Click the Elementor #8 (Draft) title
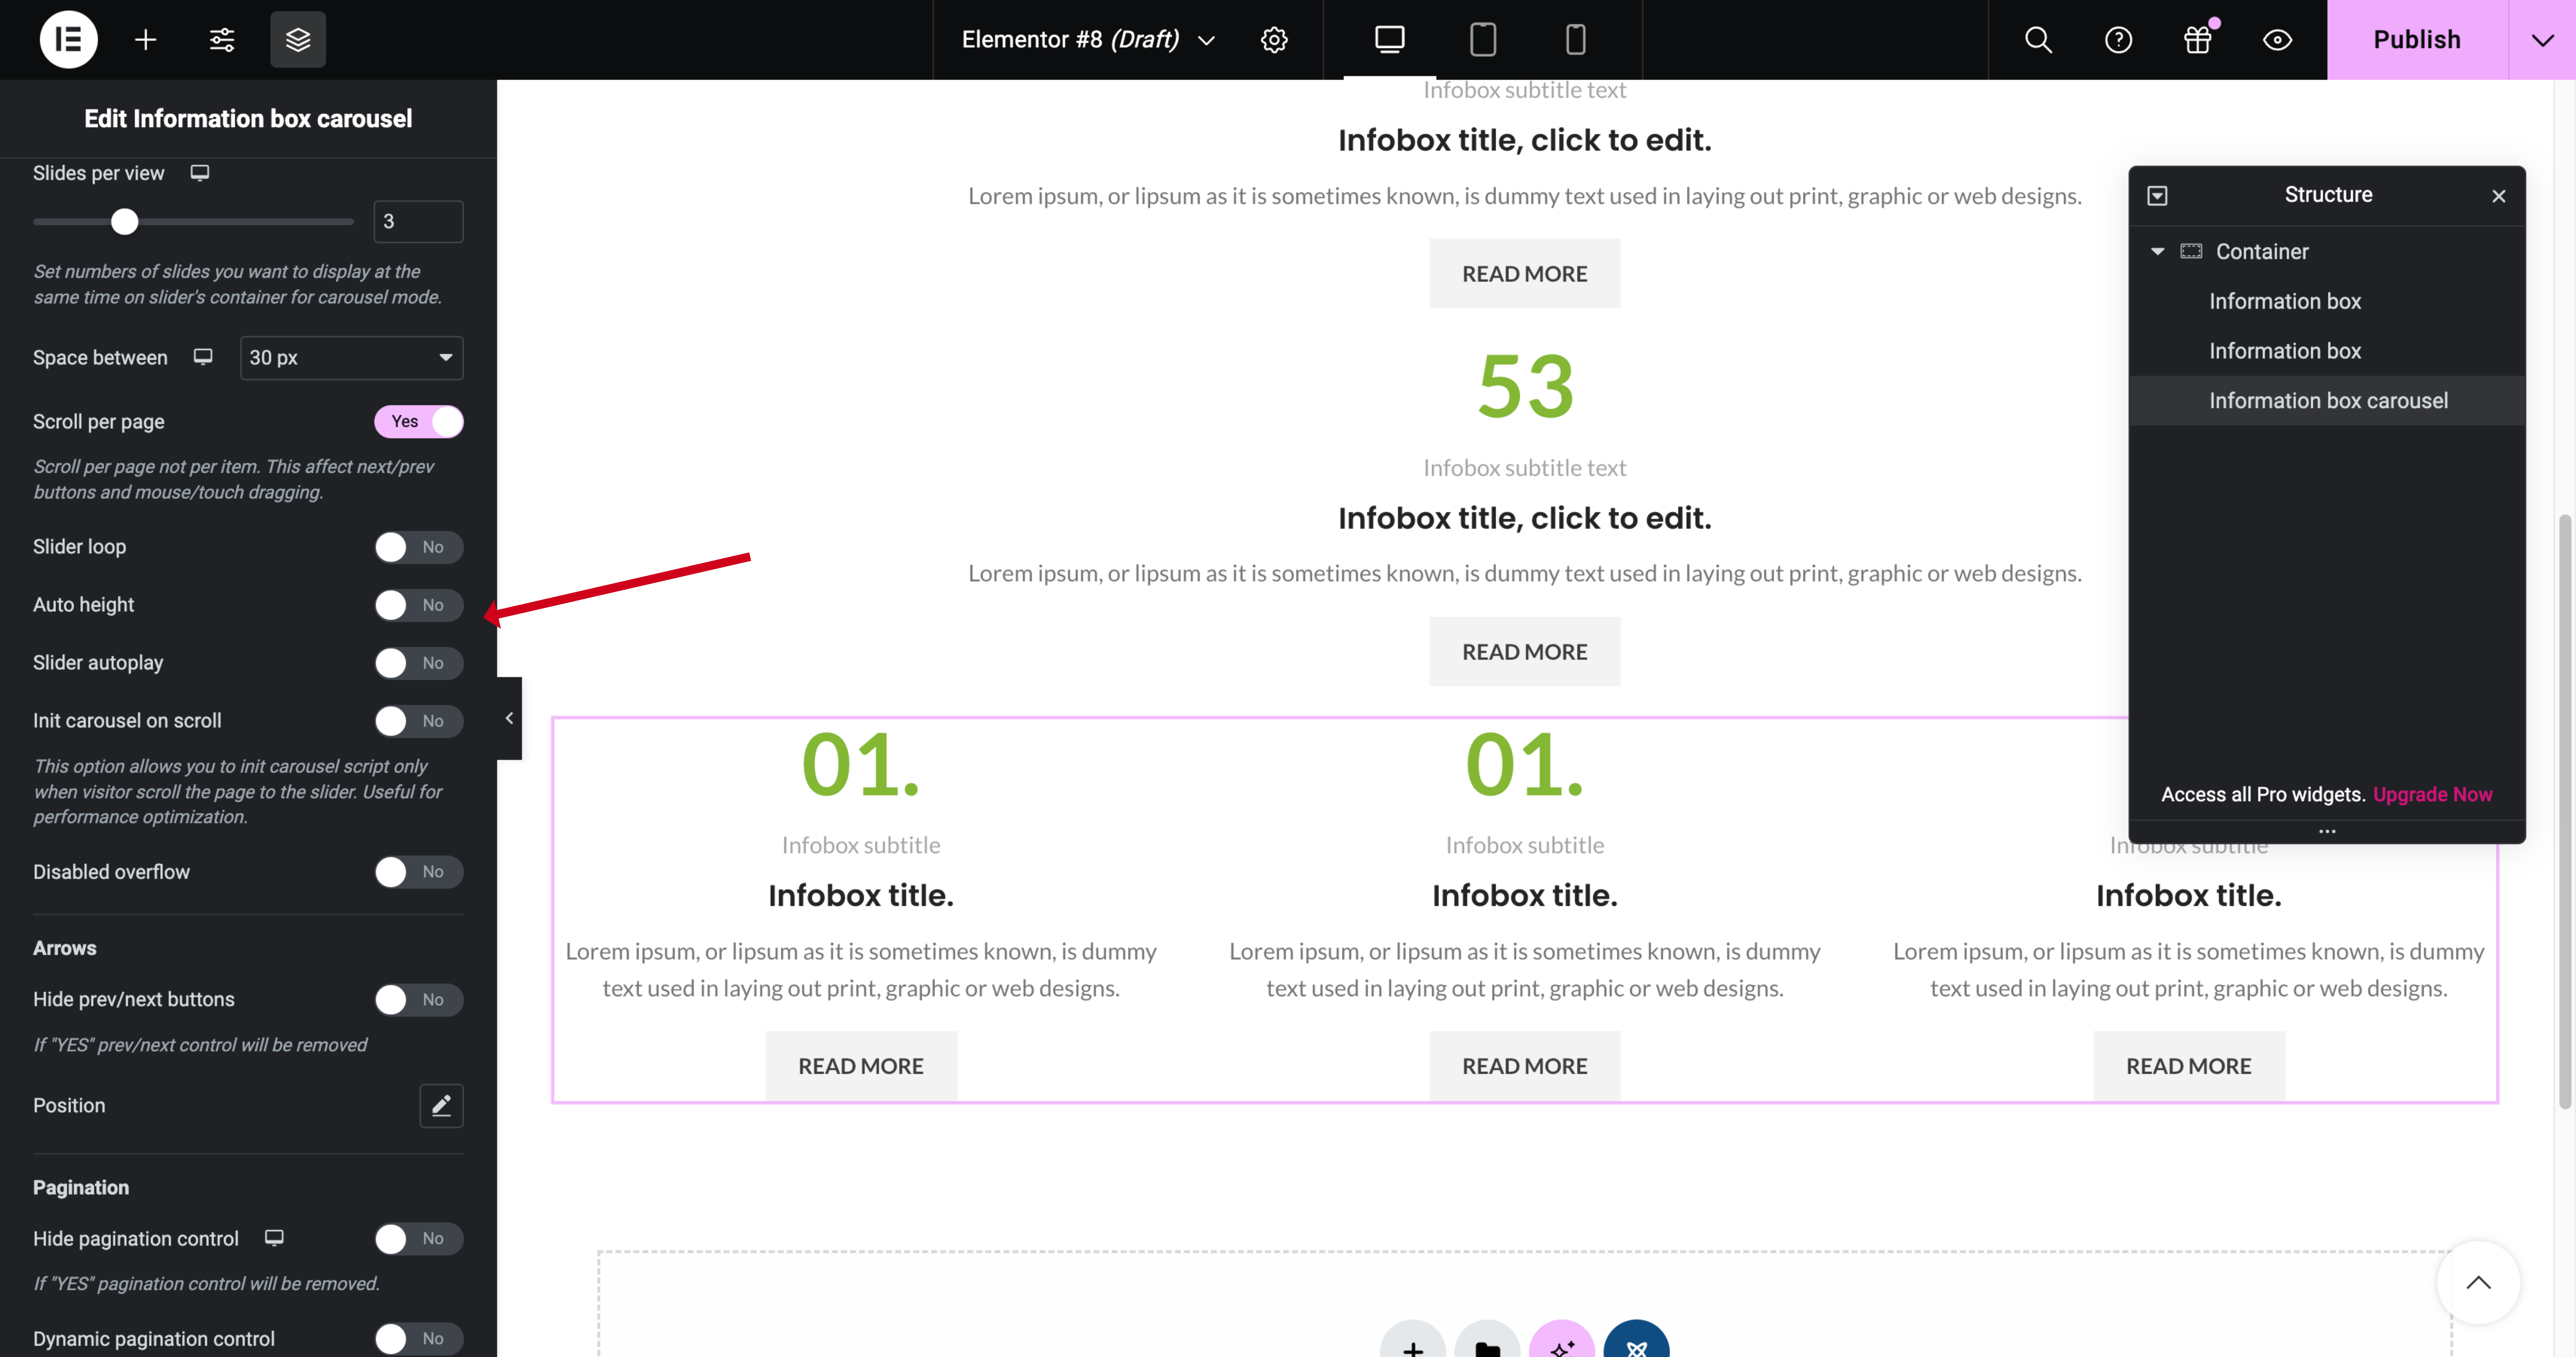The image size is (2576, 1357). pos(1070,40)
